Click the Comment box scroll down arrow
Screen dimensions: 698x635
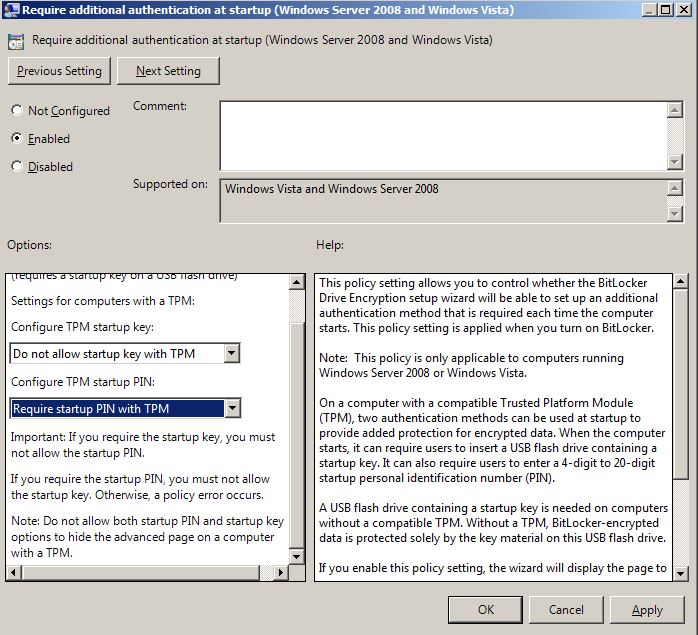coord(675,162)
